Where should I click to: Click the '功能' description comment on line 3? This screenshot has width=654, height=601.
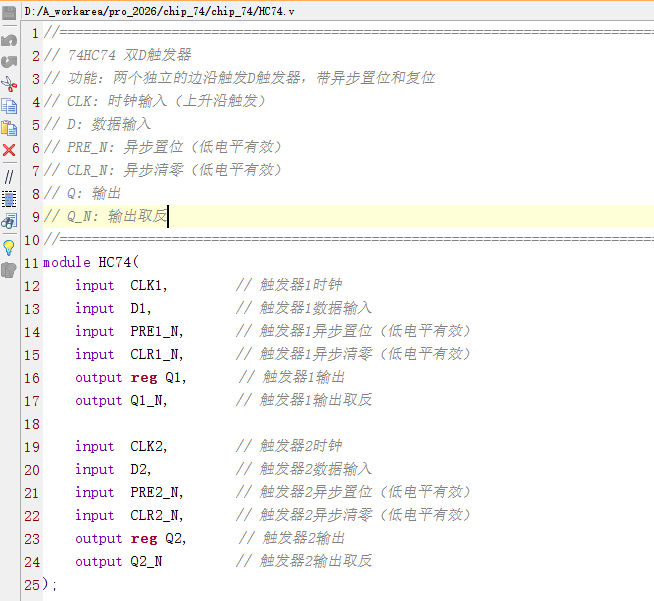click(x=252, y=78)
